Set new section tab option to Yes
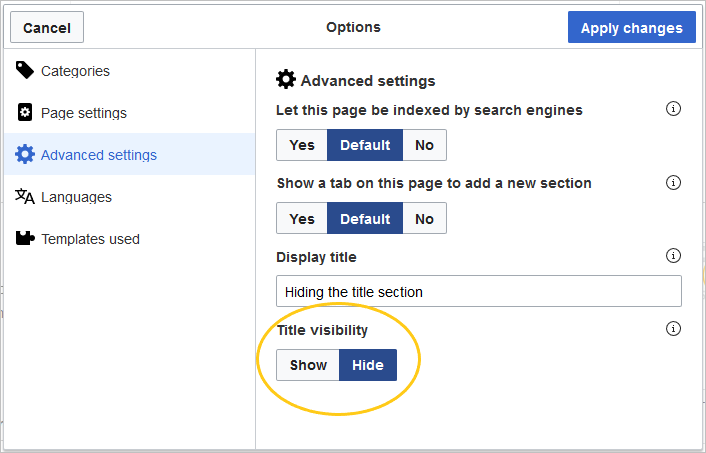The width and height of the screenshot is (706, 453). [302, 218]
